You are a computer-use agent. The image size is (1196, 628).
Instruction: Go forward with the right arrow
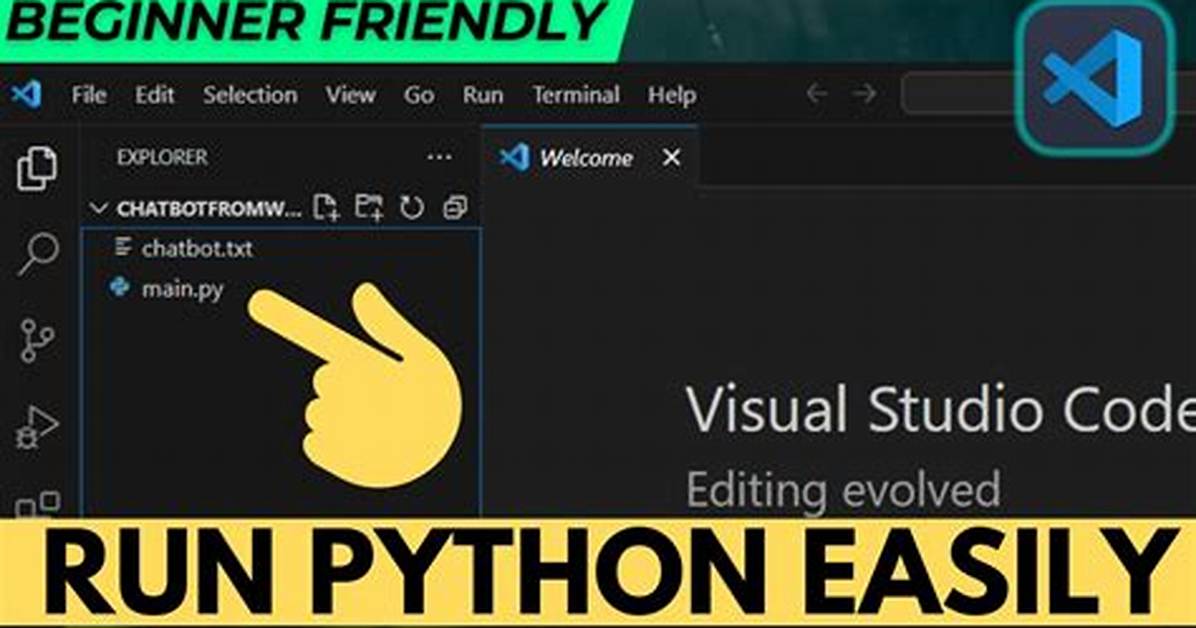point(864,94)
